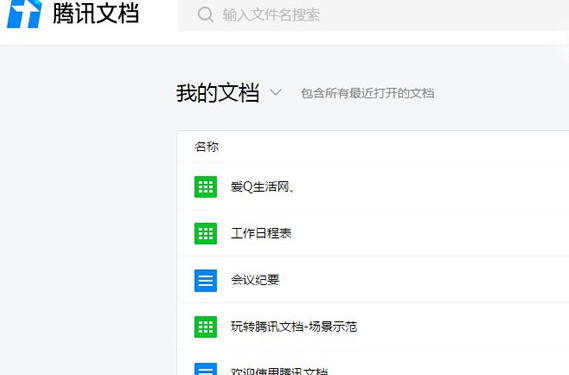Click the spreadsheet icon for 工作日程表

205,233
